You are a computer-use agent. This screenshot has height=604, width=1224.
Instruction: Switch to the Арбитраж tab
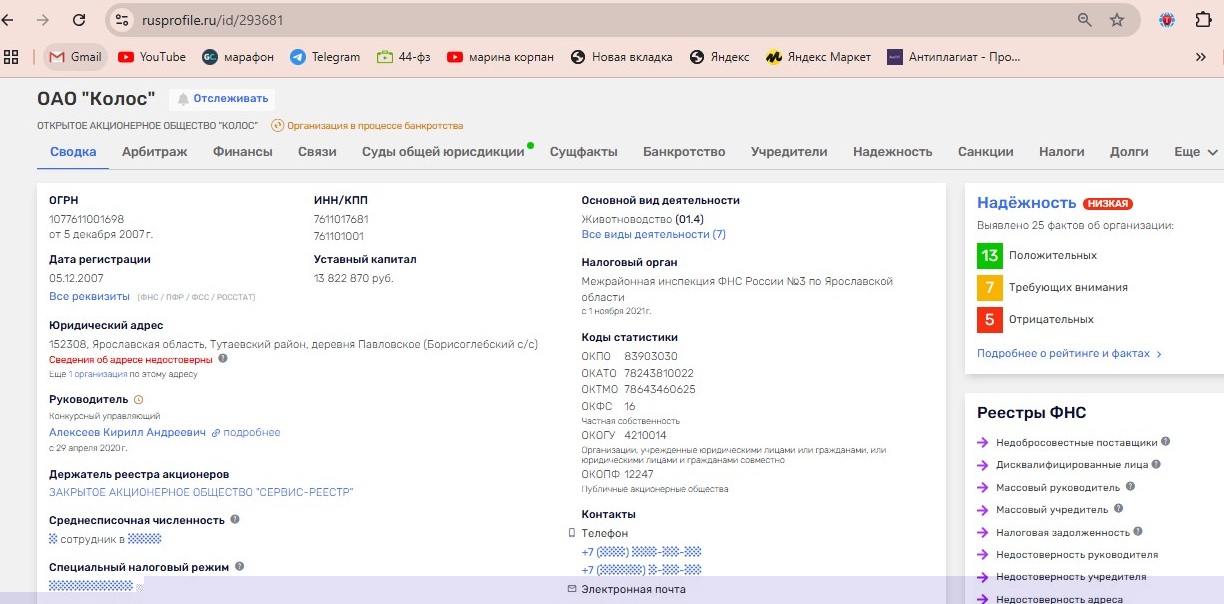pyautogui.click(x=155, y=152)
